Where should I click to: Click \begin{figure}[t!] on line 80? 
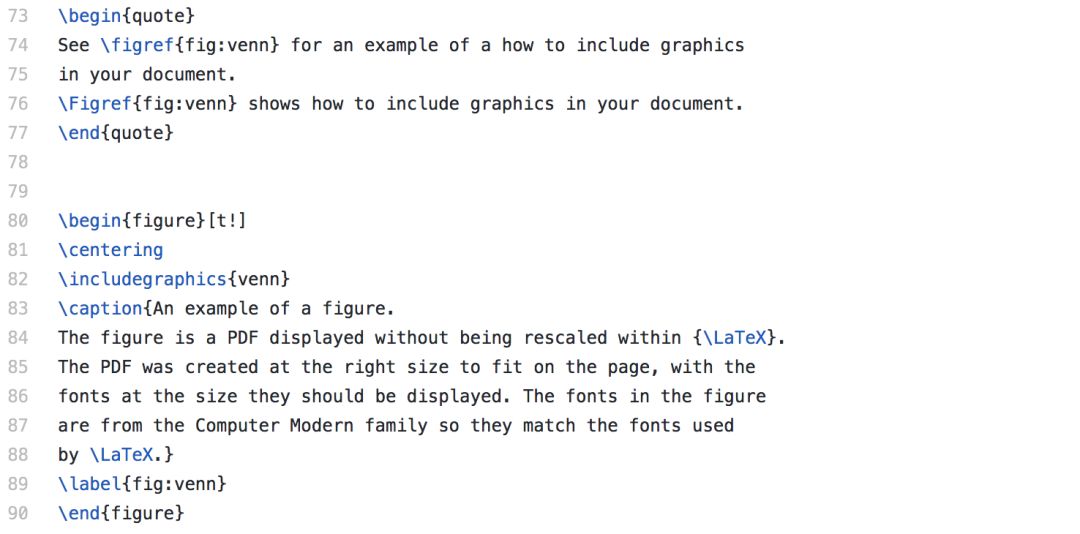point(153,221)
